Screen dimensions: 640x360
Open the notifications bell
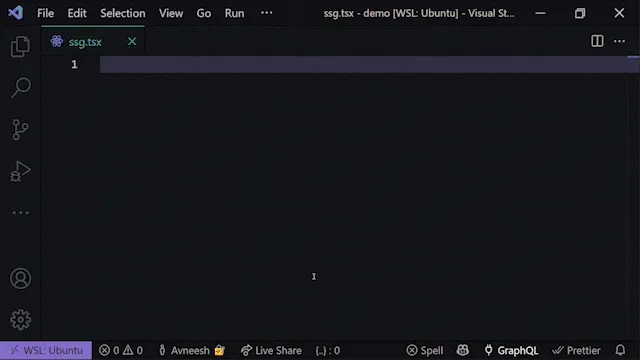coord(620,350)
